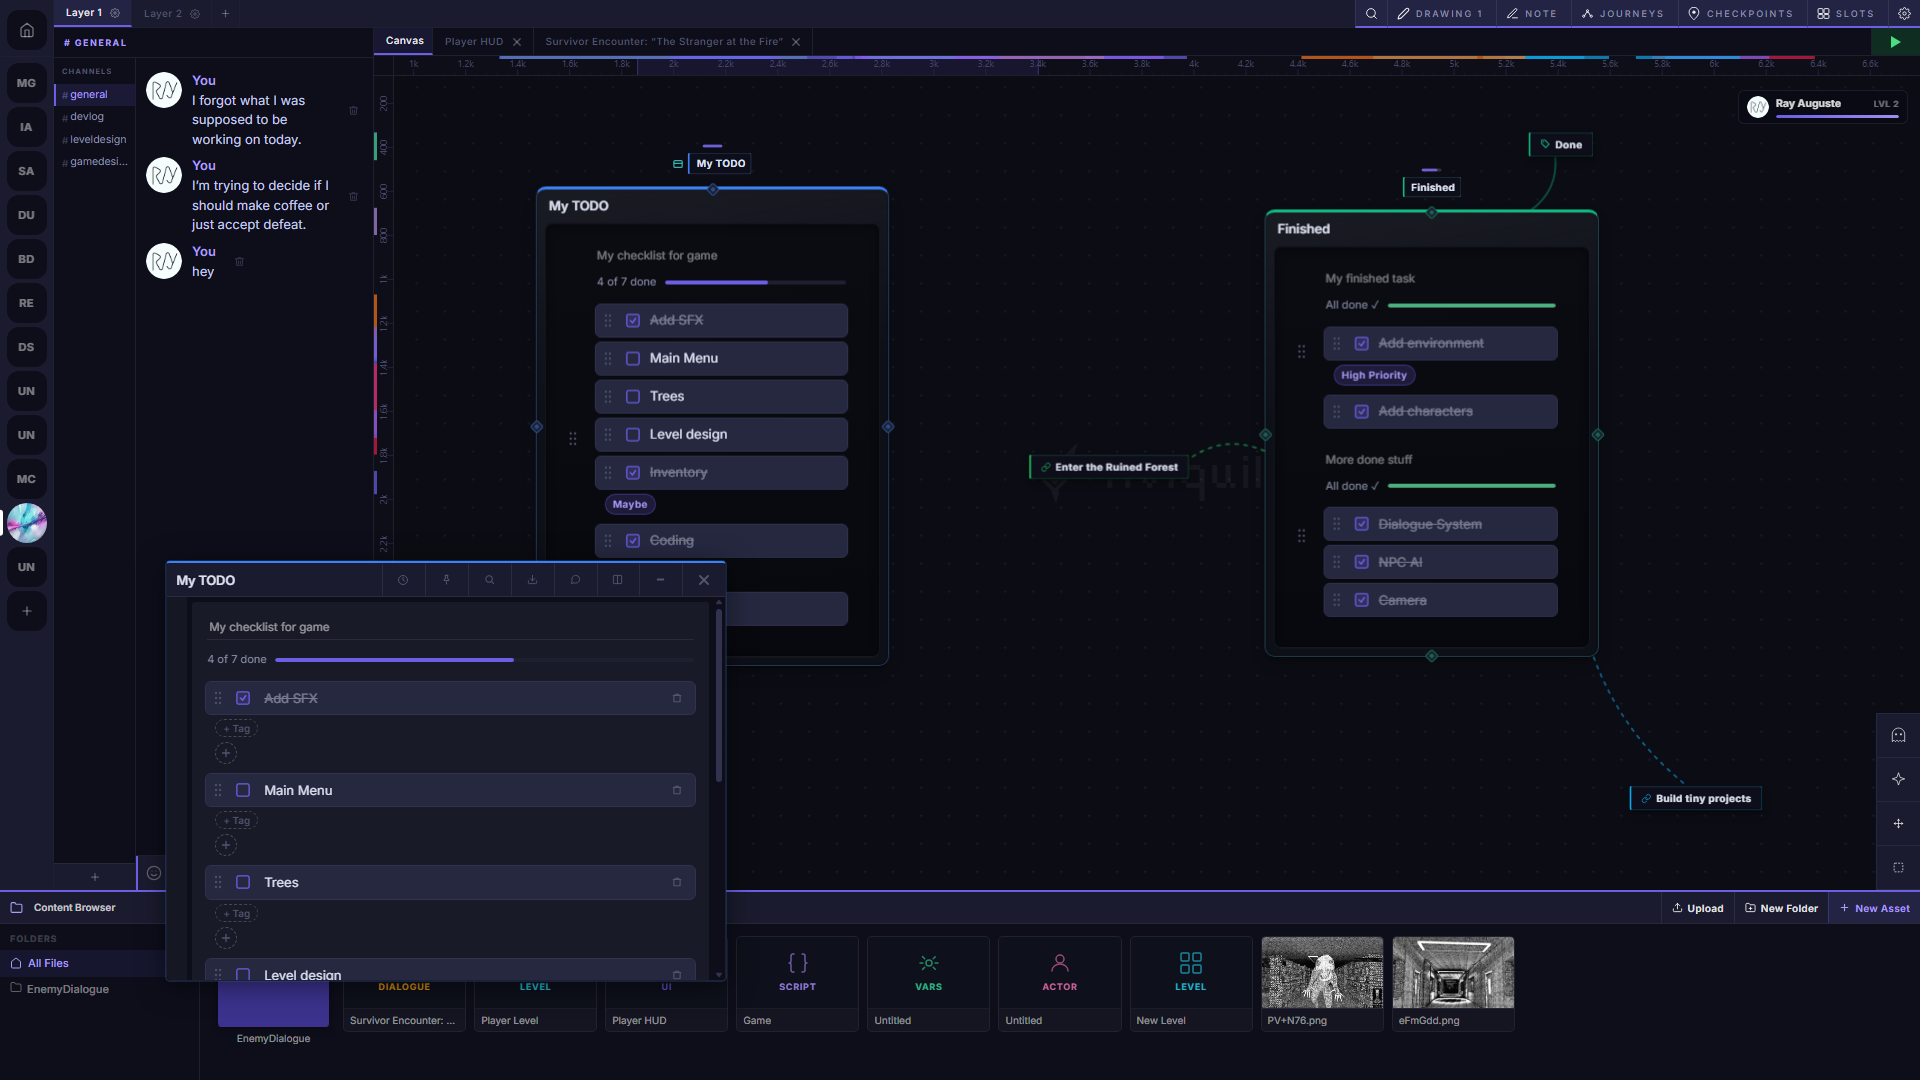
Task: Click the emoji icon below the chat
Action: tap(154, 873)
